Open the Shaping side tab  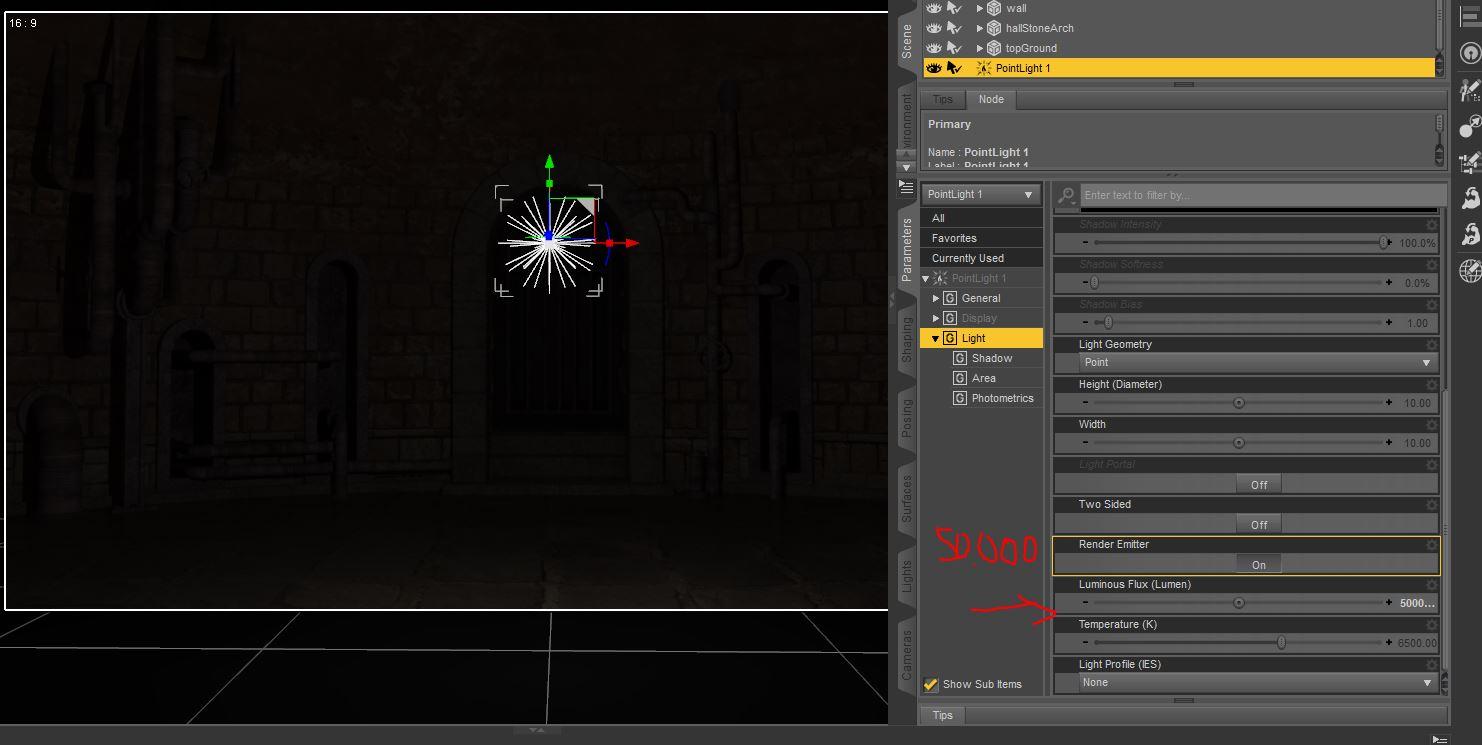(907, 339)
